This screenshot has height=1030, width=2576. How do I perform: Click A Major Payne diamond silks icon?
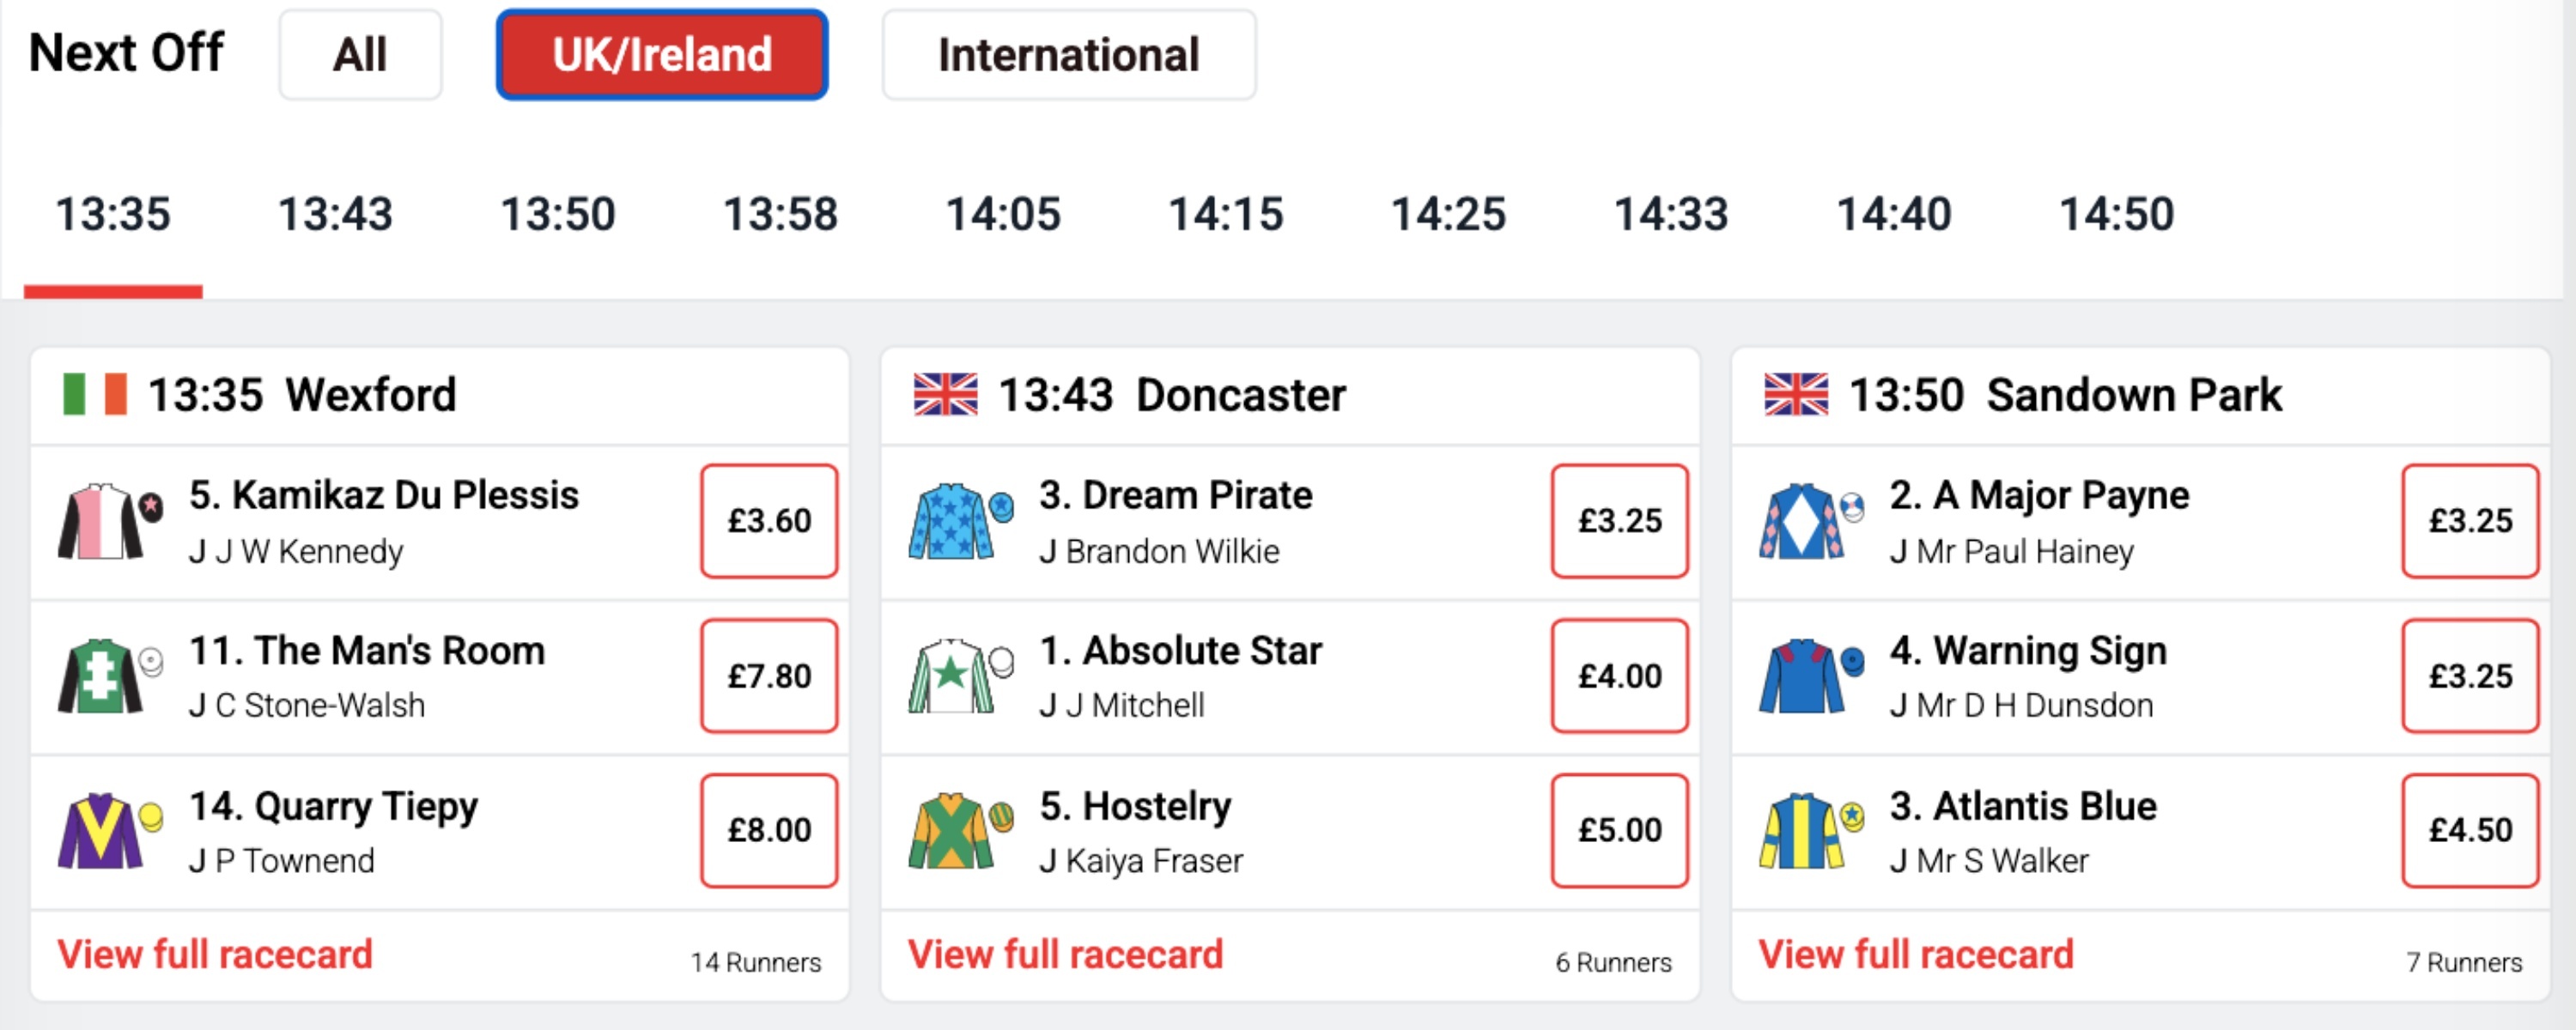tap(1810, 521)
